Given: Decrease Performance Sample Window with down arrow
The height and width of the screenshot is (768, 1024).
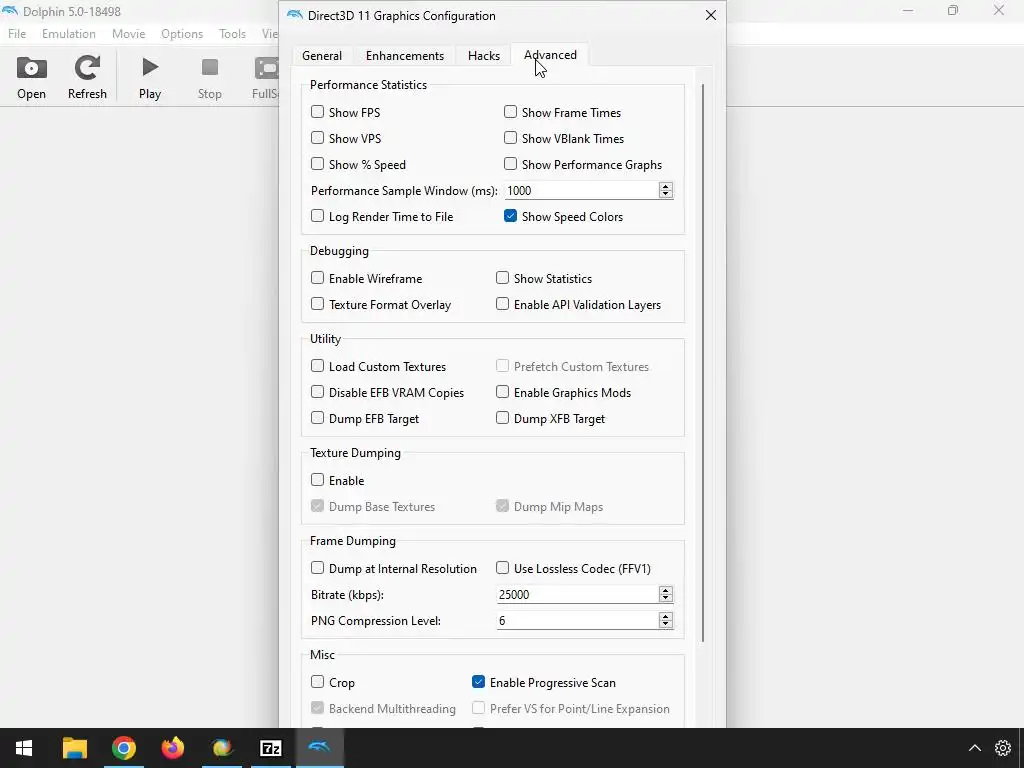Looking at the screenshot, I should [665, 195].
